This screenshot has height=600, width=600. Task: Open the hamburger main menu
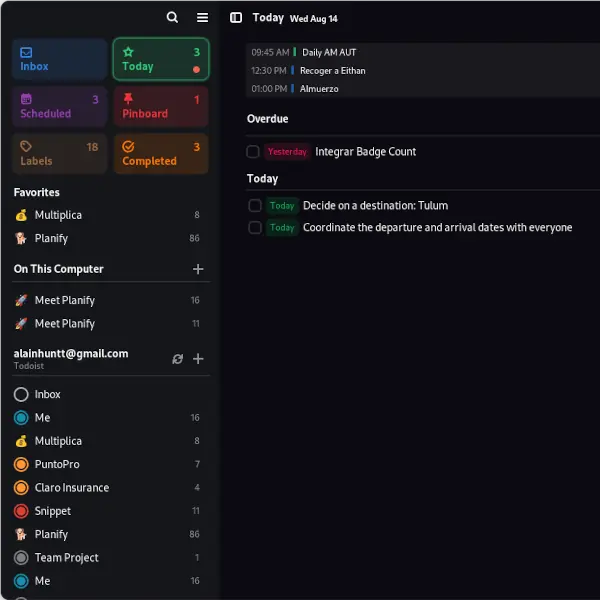tap(202, 17)
